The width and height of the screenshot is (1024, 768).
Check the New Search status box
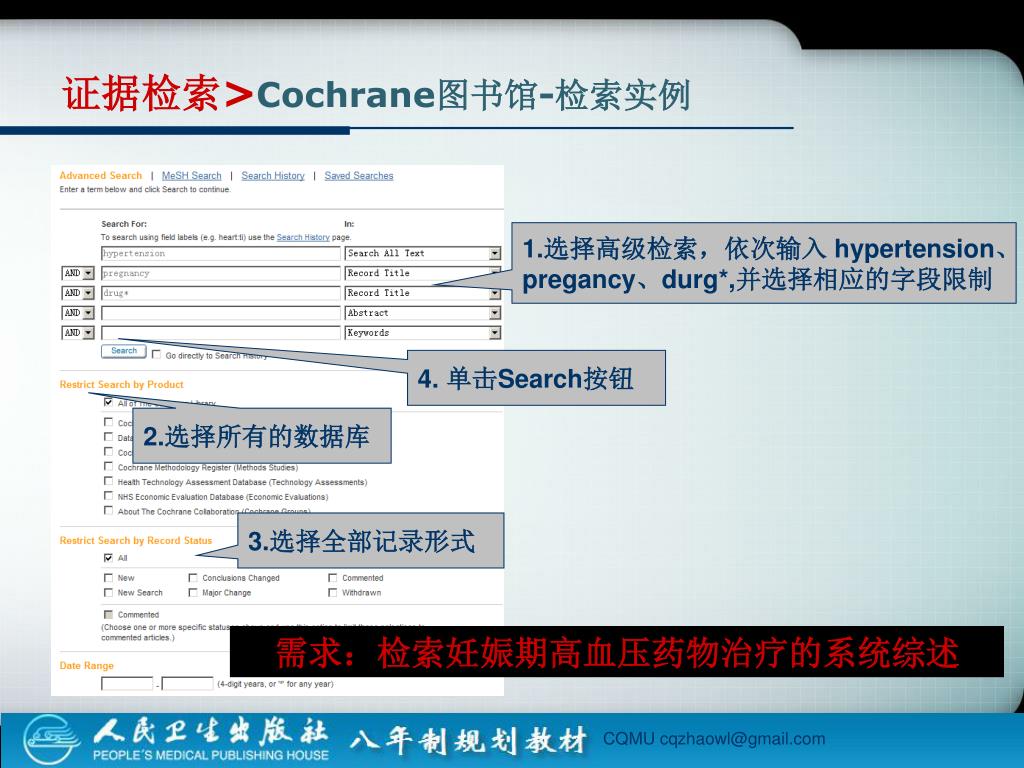click(x=108, y=592)
